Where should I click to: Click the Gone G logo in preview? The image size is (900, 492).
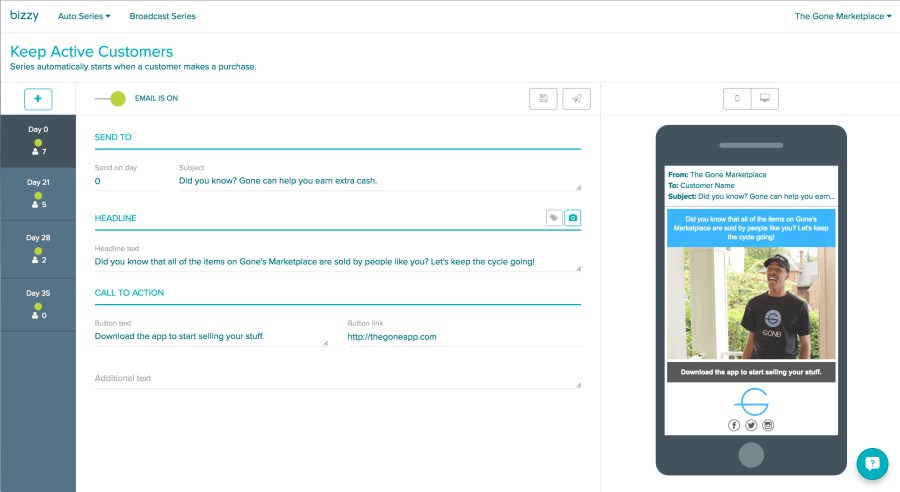pyautogui.click(x=751, y=402)
